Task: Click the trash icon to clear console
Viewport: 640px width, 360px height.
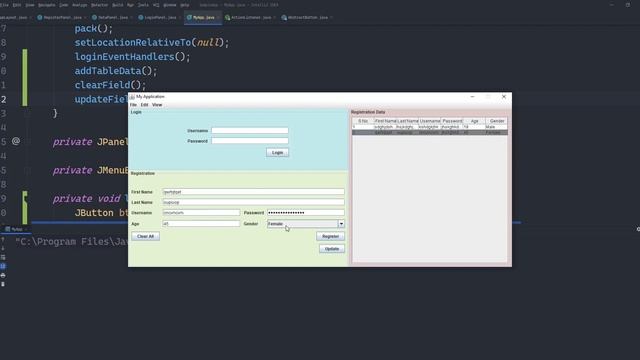Action: (3, 284)
